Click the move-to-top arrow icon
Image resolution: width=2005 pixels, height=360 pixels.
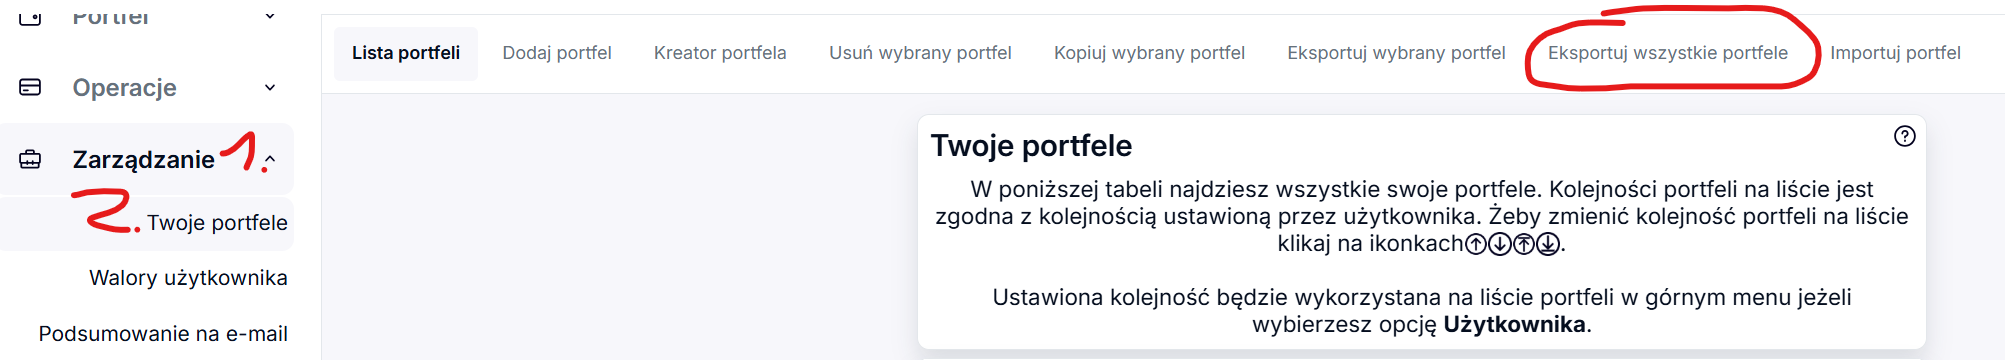coord(1524,244)
